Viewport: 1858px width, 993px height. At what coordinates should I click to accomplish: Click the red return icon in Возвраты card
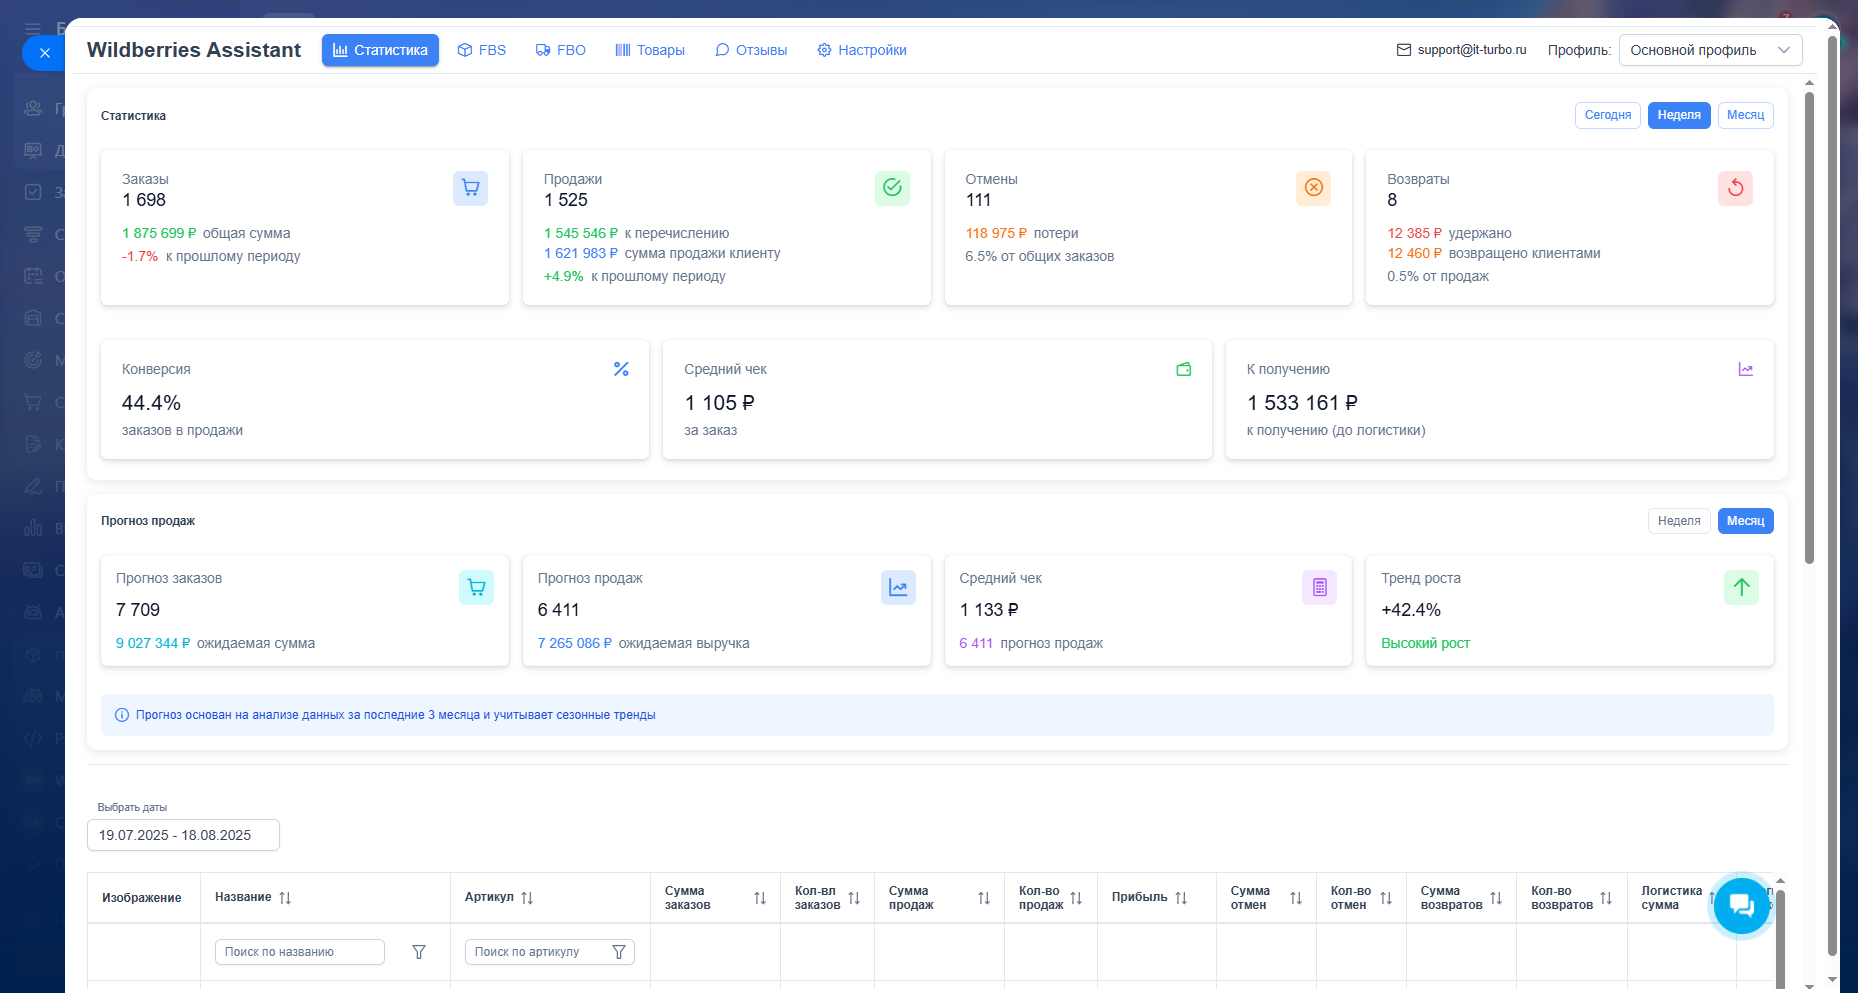coord(1735,188)
